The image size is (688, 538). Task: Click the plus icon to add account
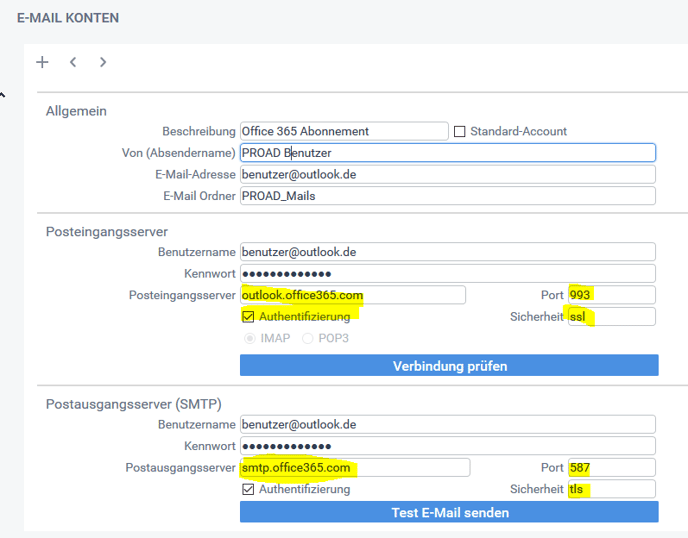click(42, 62)
